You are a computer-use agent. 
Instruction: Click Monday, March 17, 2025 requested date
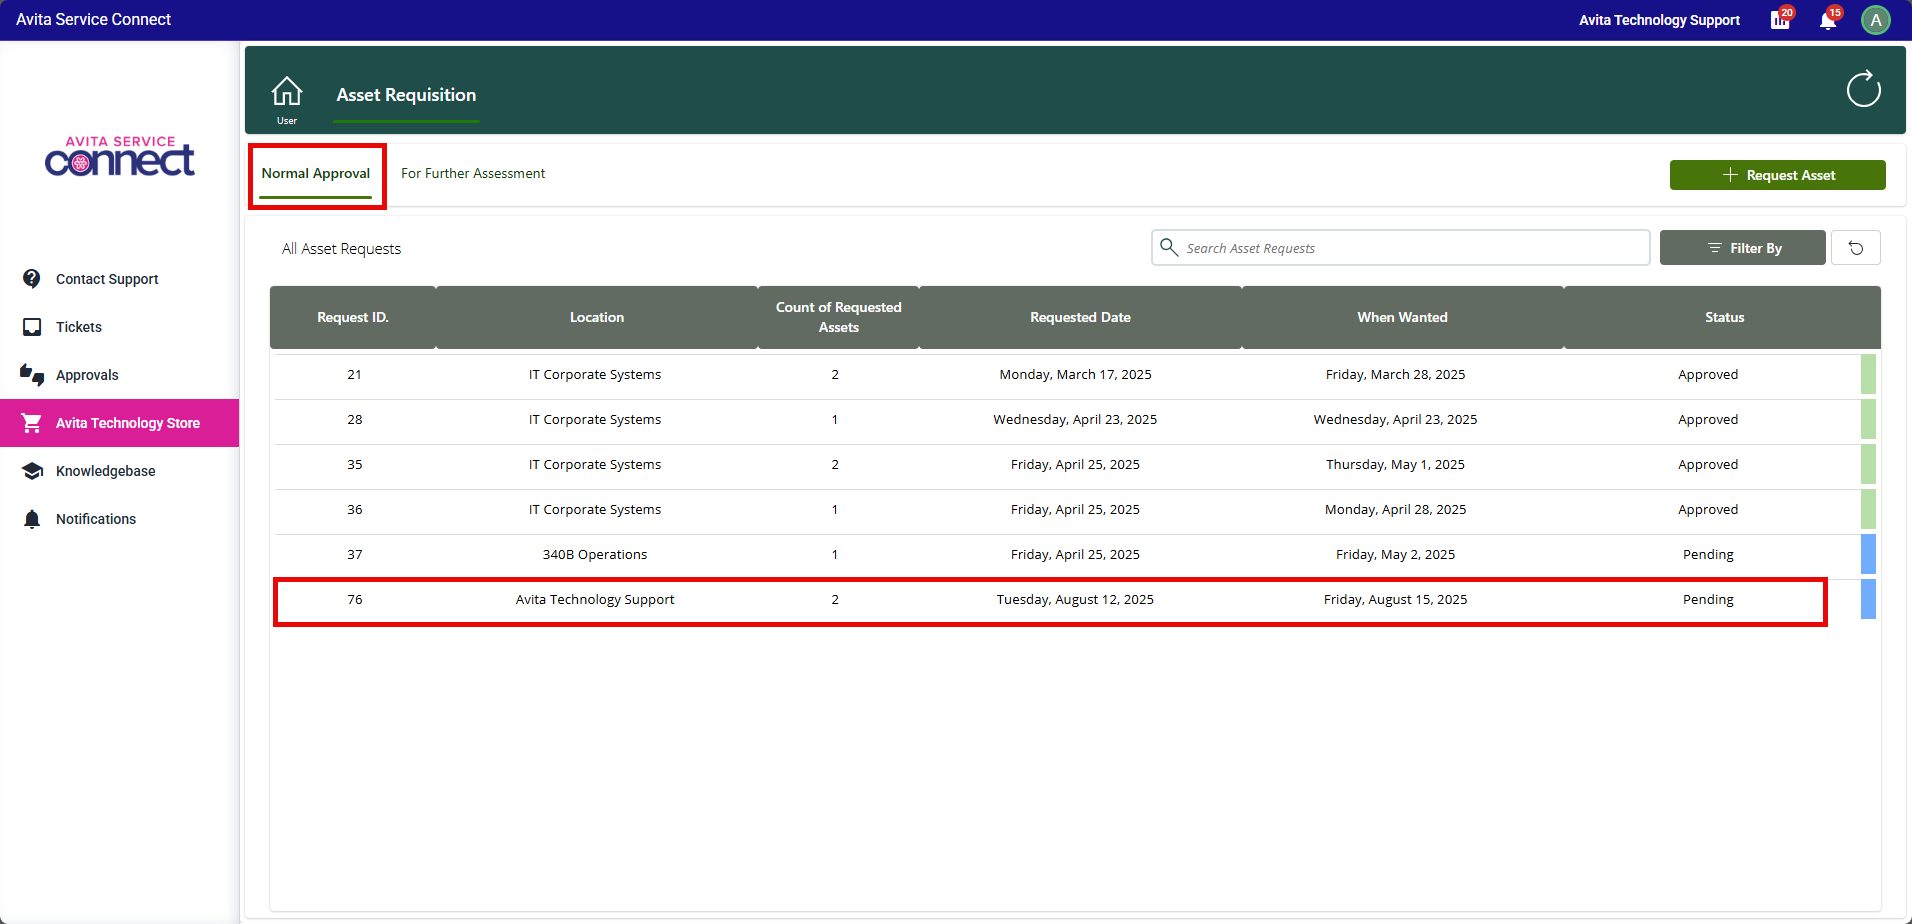pos(1075,374)
